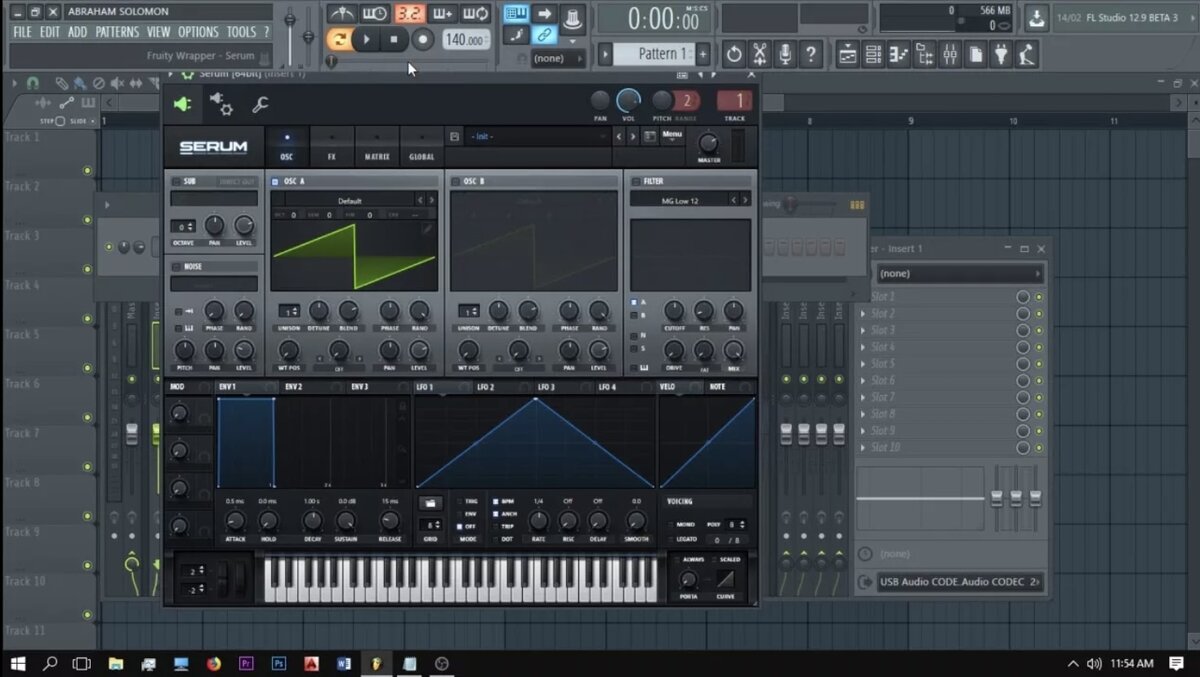Select the green plugin icon in wrapper
1200x677 pixels.
pos(182,104)
